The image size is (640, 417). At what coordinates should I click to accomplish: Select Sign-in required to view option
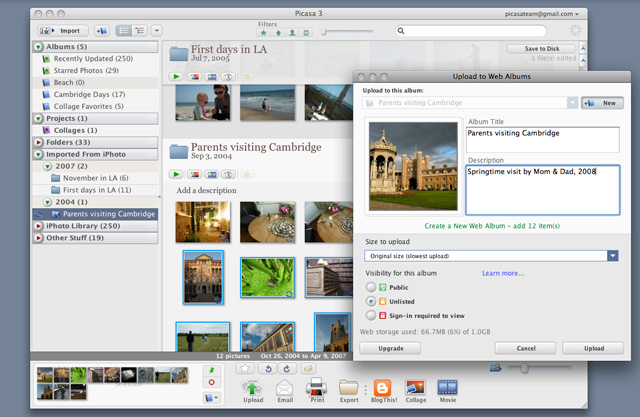click(x=371, y=316)
